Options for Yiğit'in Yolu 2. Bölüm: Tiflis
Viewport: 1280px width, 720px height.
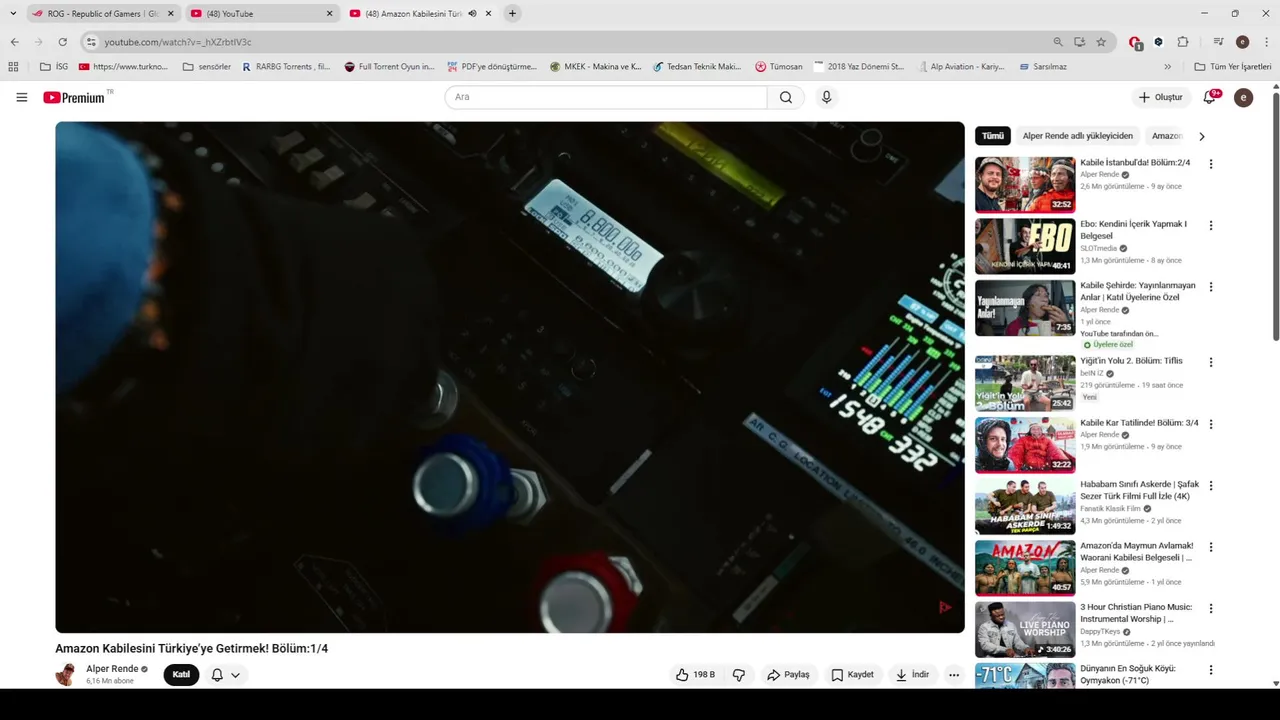tap(1210, 362)
